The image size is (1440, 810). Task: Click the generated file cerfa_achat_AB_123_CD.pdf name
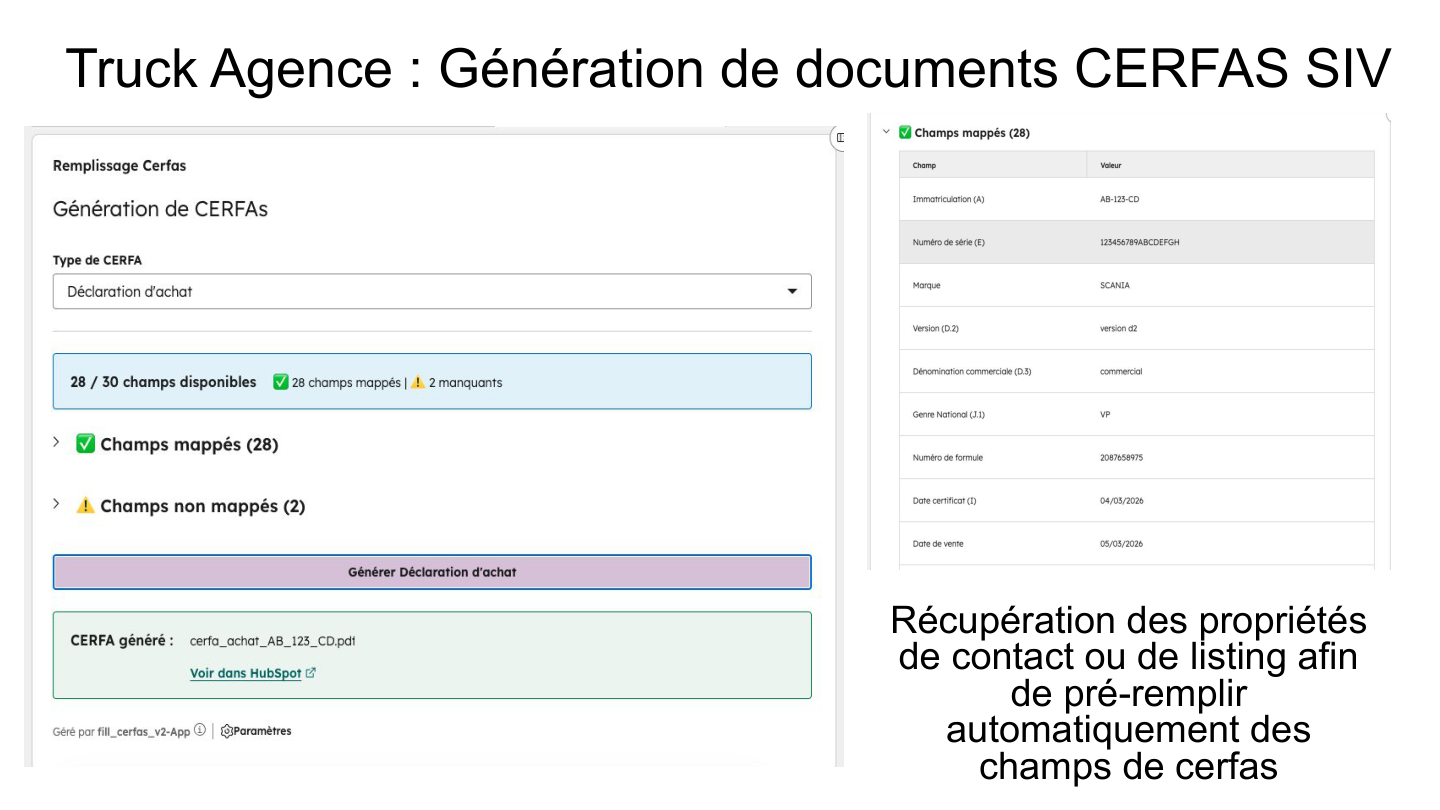[x=272, y=641]
